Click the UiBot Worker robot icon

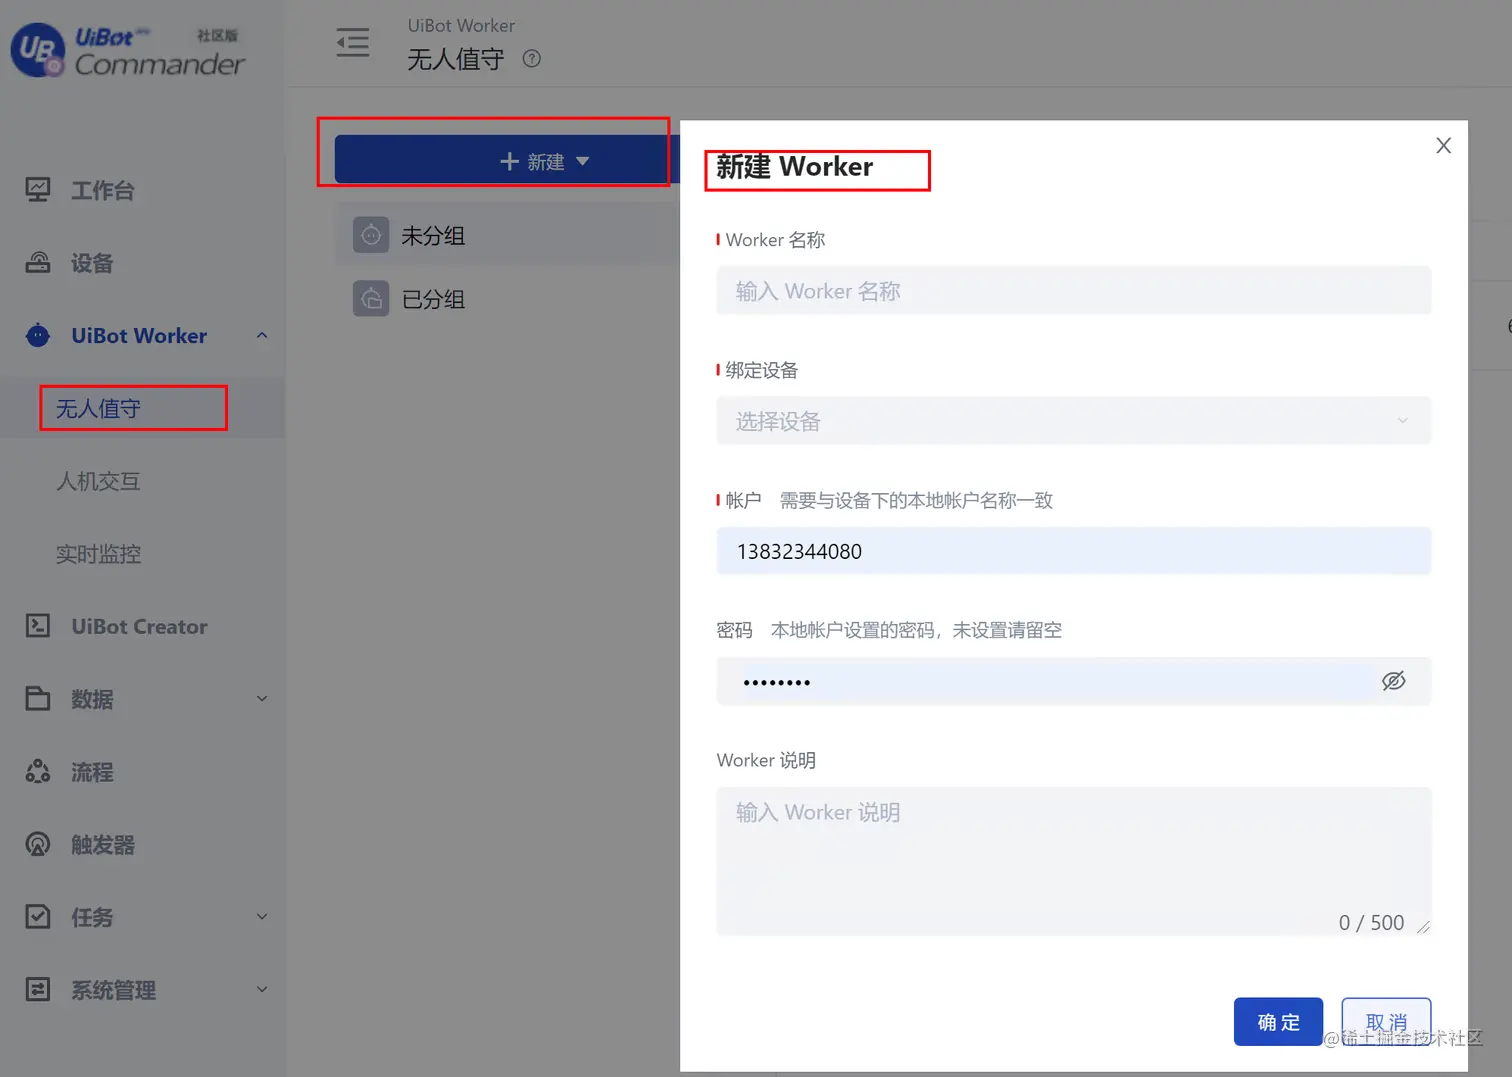[x=38, y=336]
